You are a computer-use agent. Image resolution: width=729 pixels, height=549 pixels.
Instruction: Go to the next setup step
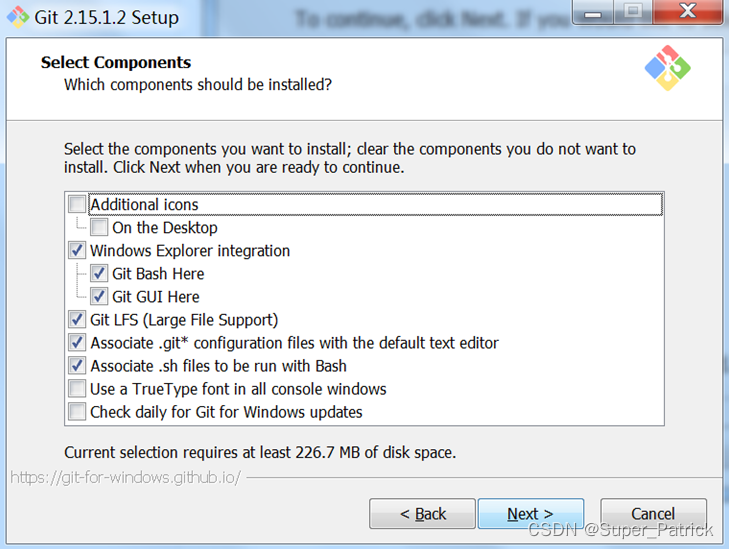click(530, 514)
